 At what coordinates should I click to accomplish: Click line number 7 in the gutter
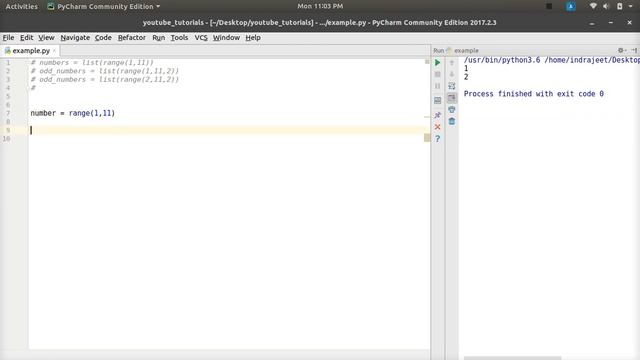pos(8,113)
